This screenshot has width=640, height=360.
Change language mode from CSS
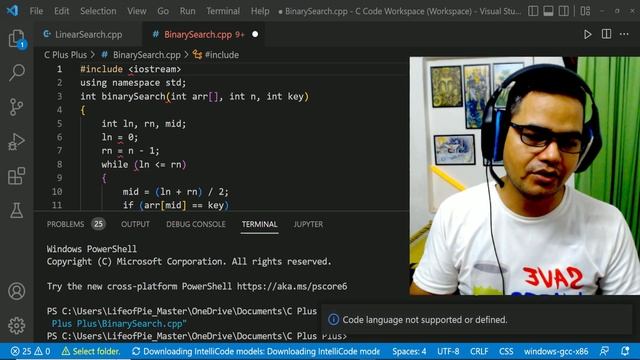506,351
